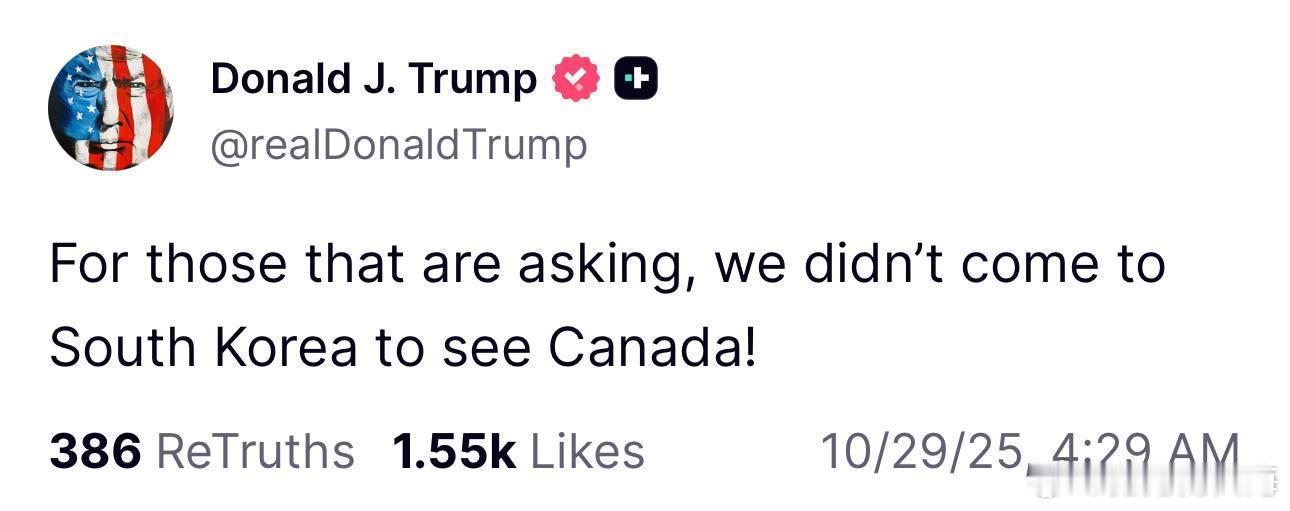Click the "Likes" label
The height and width of the screenshot is (511, 1290).
click(587, 451)
